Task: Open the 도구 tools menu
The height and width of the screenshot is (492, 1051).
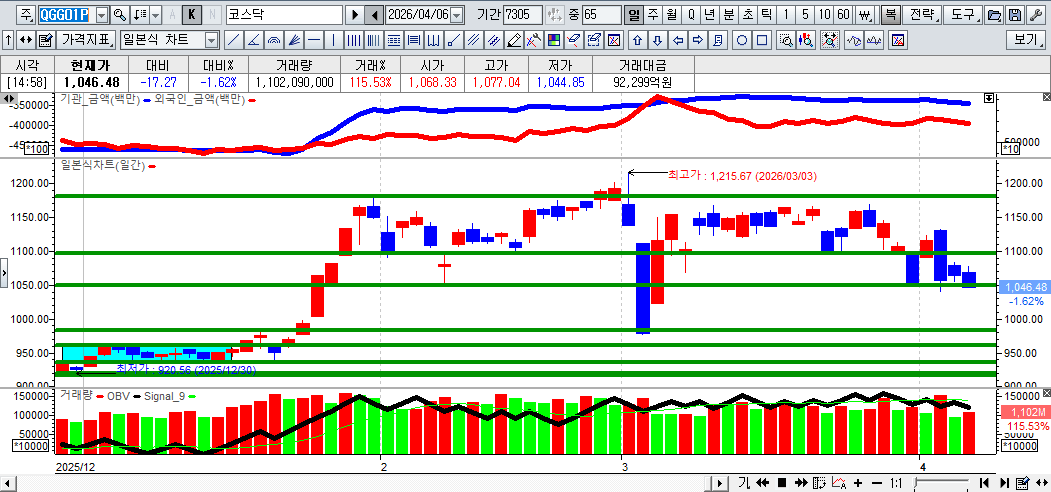Action: (962, 15)
